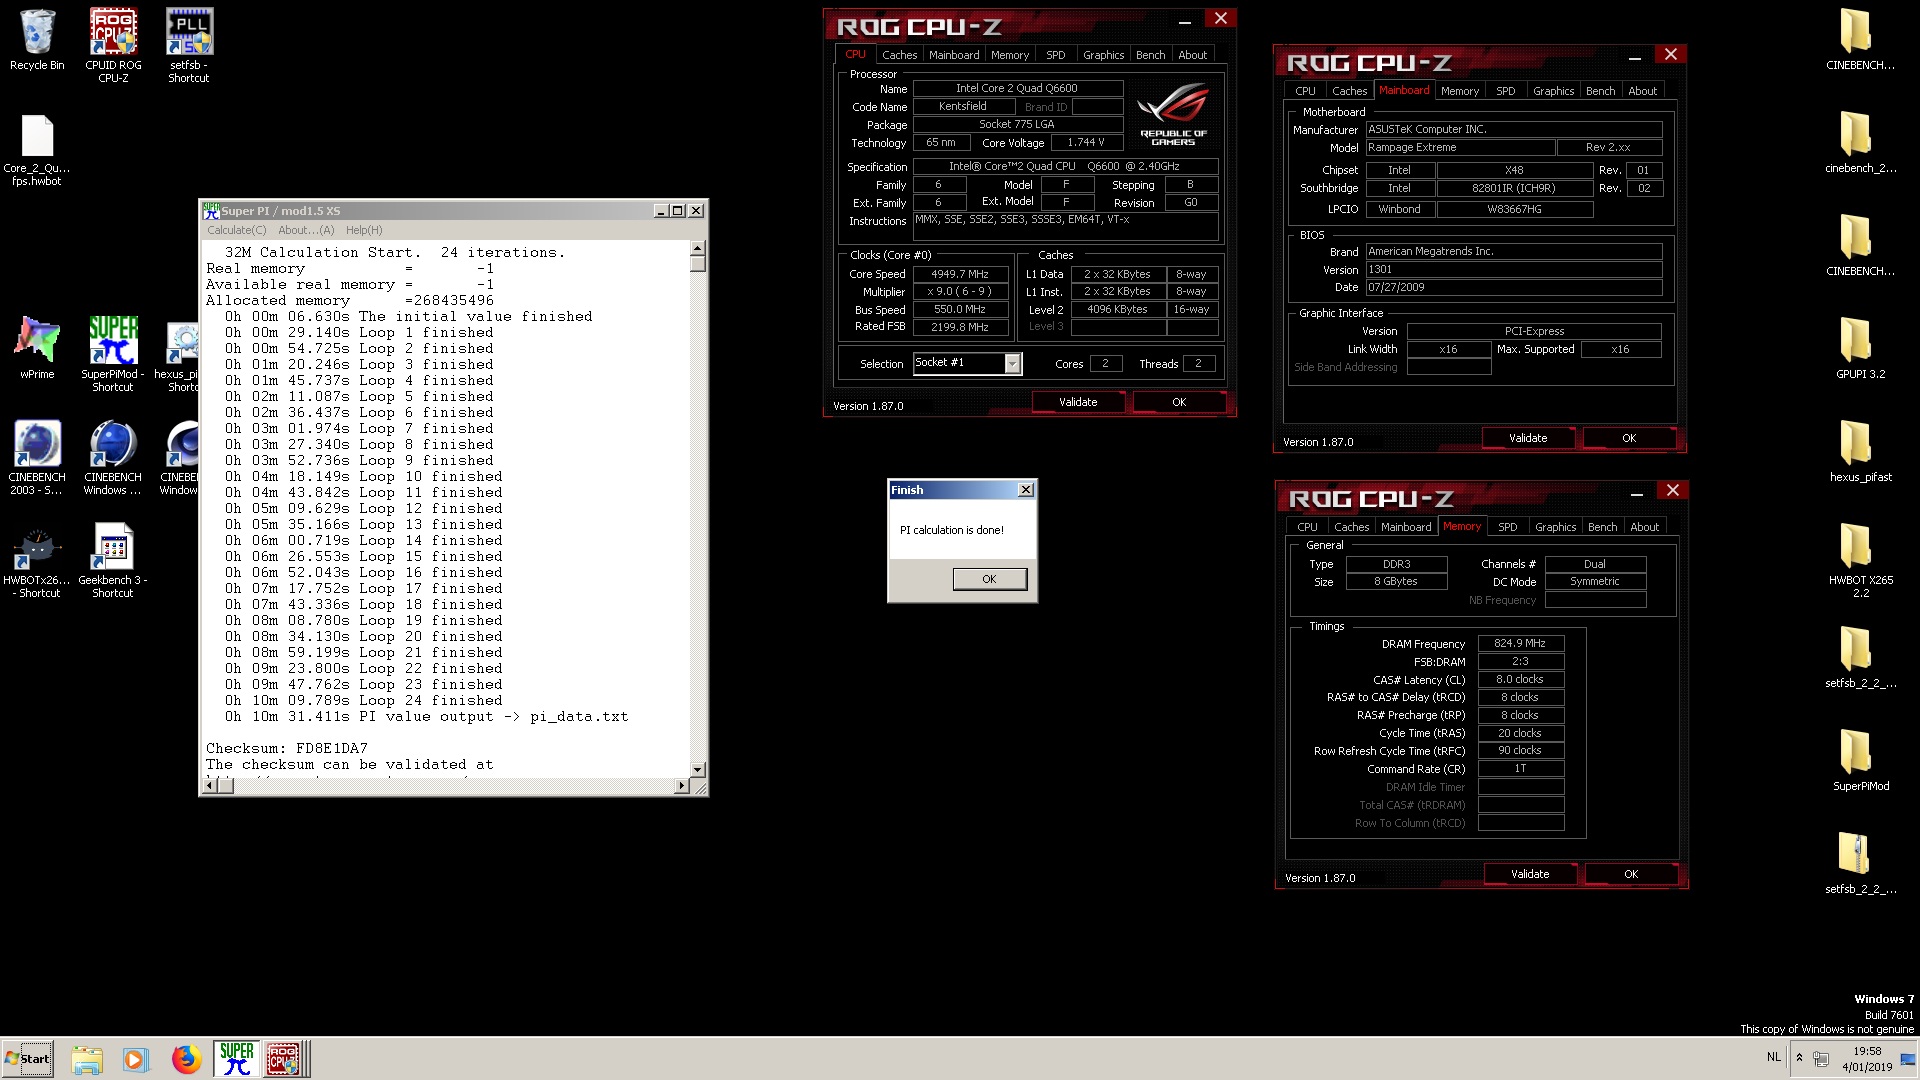Minimize the Memory CPU-Z window
1920x1080 pixels.
[1637, 493]
